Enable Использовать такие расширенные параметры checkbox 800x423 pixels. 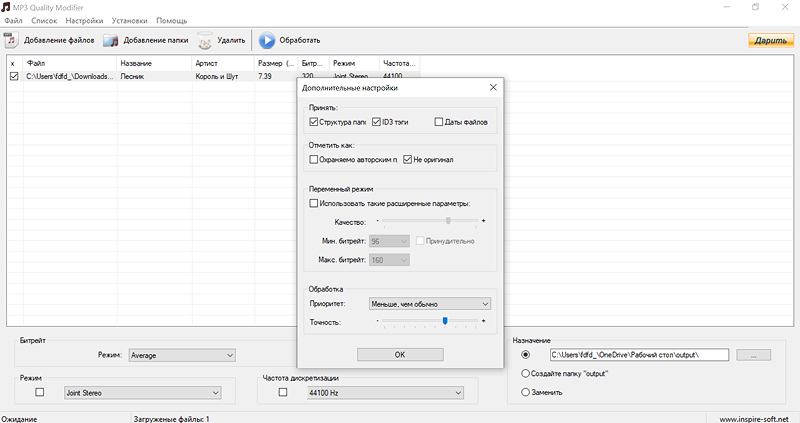(315, 203)
